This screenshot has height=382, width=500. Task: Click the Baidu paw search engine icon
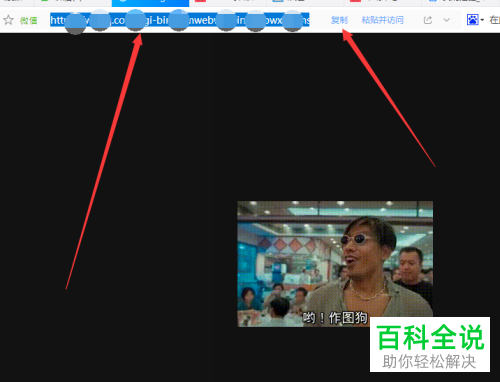click(473, 20)
